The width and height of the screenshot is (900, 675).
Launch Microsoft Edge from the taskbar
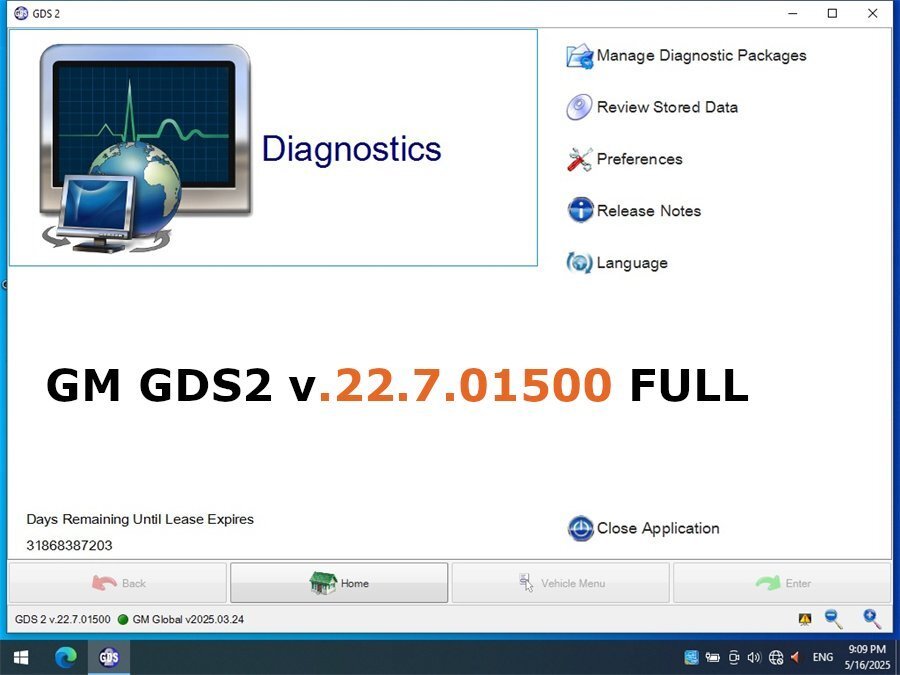(64, 657)
